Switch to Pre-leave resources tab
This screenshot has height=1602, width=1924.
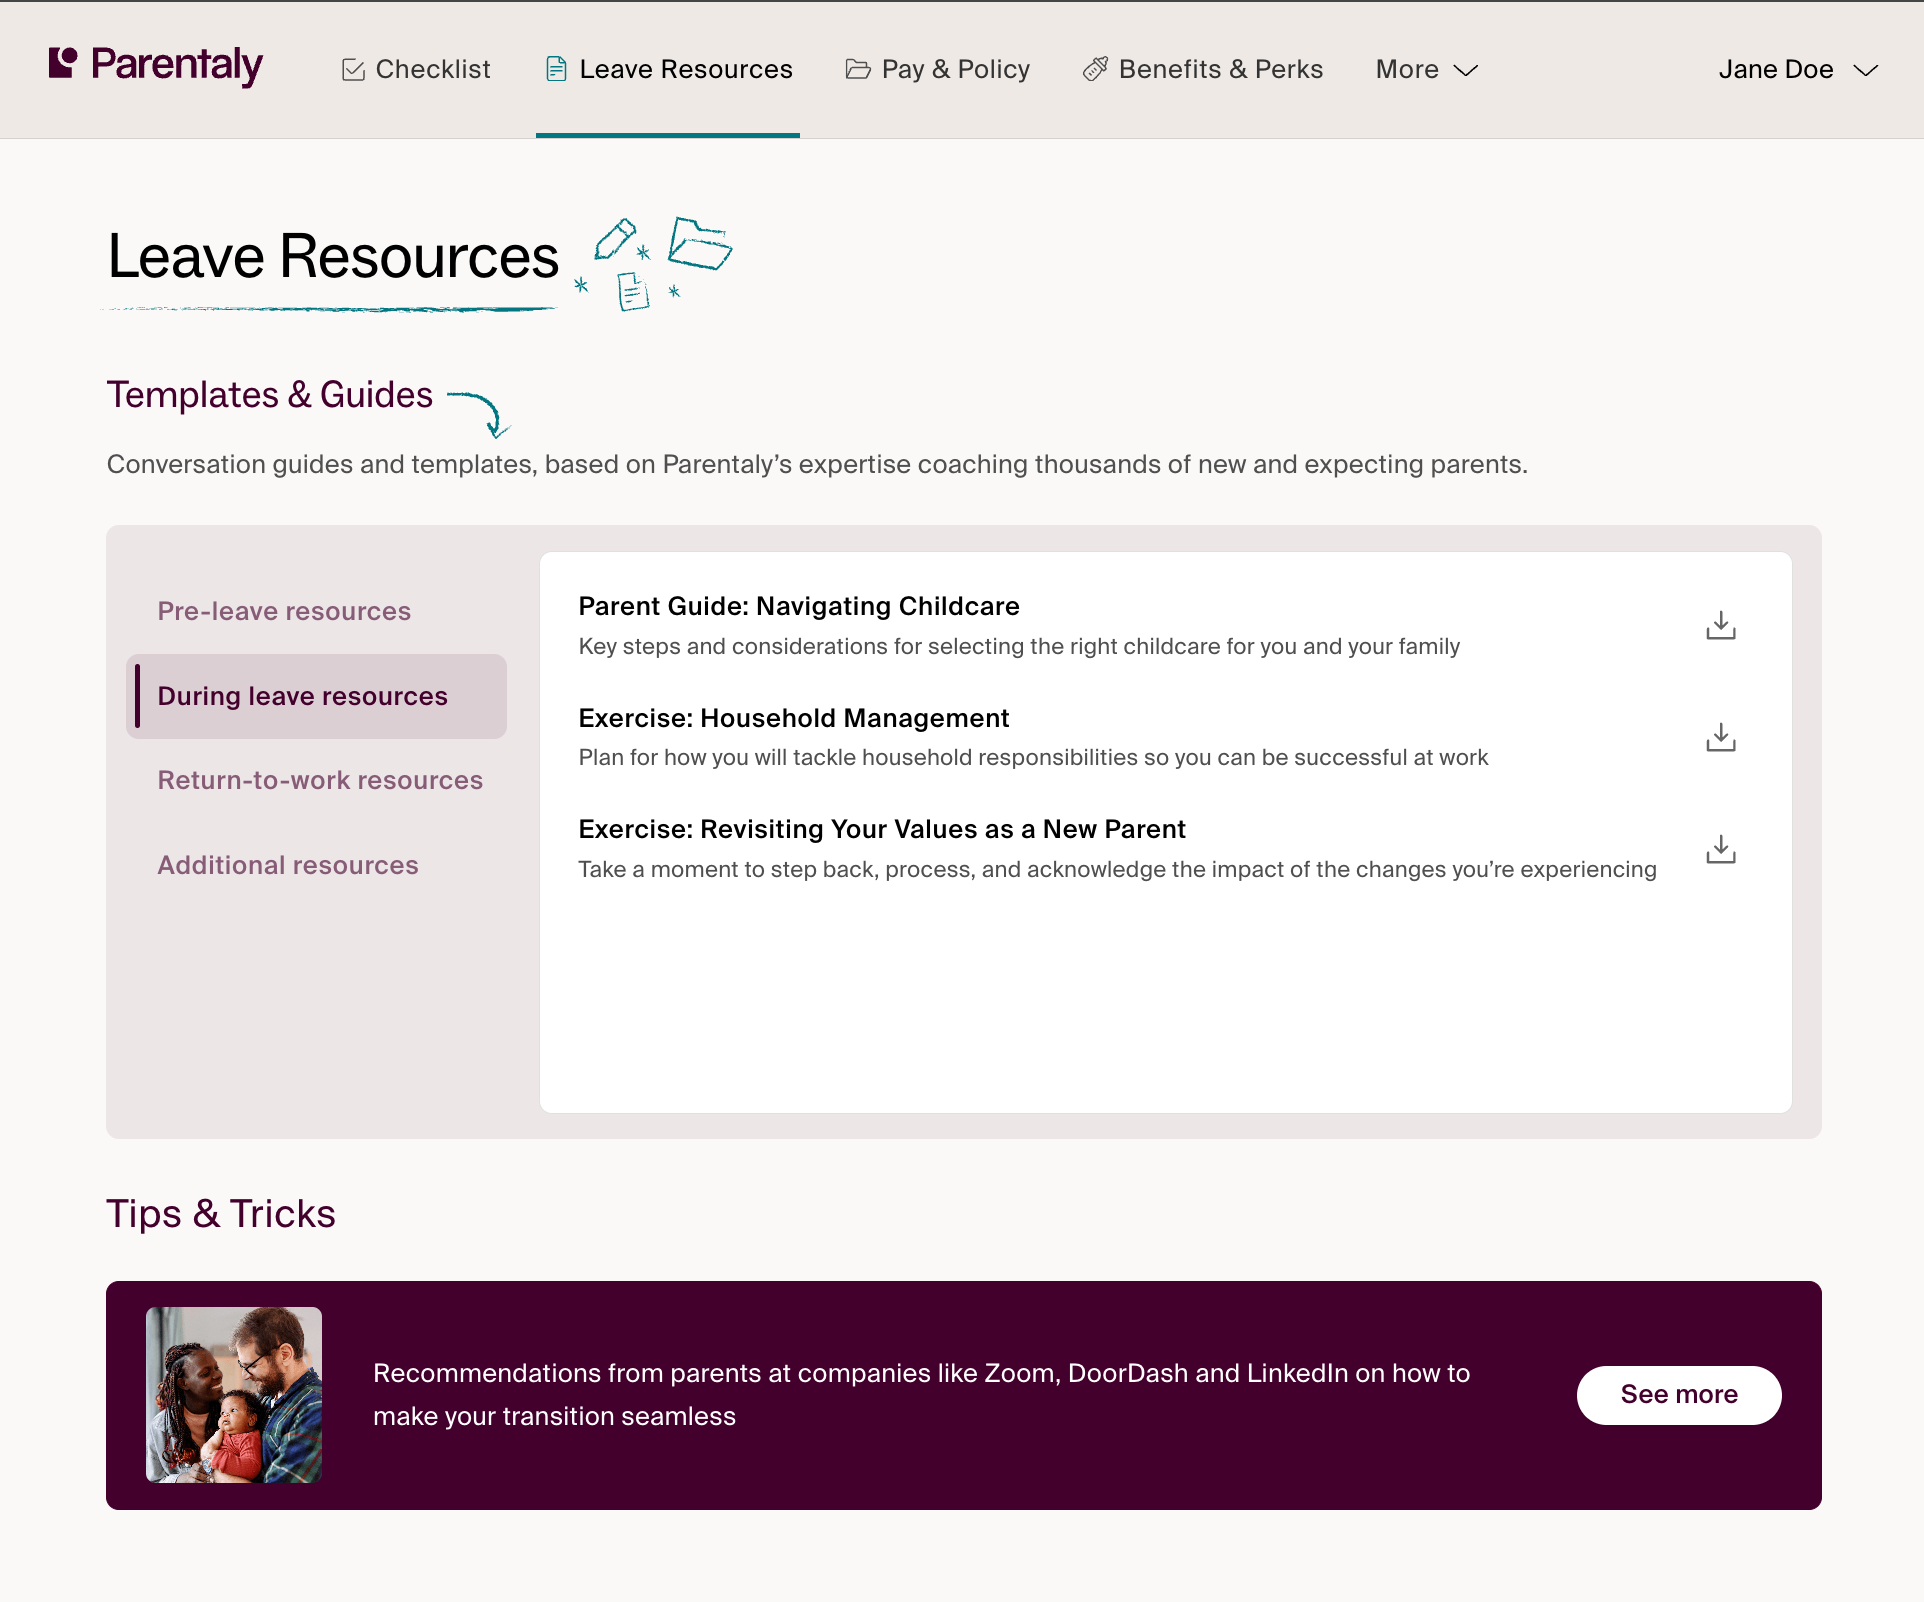coord(284,611)
